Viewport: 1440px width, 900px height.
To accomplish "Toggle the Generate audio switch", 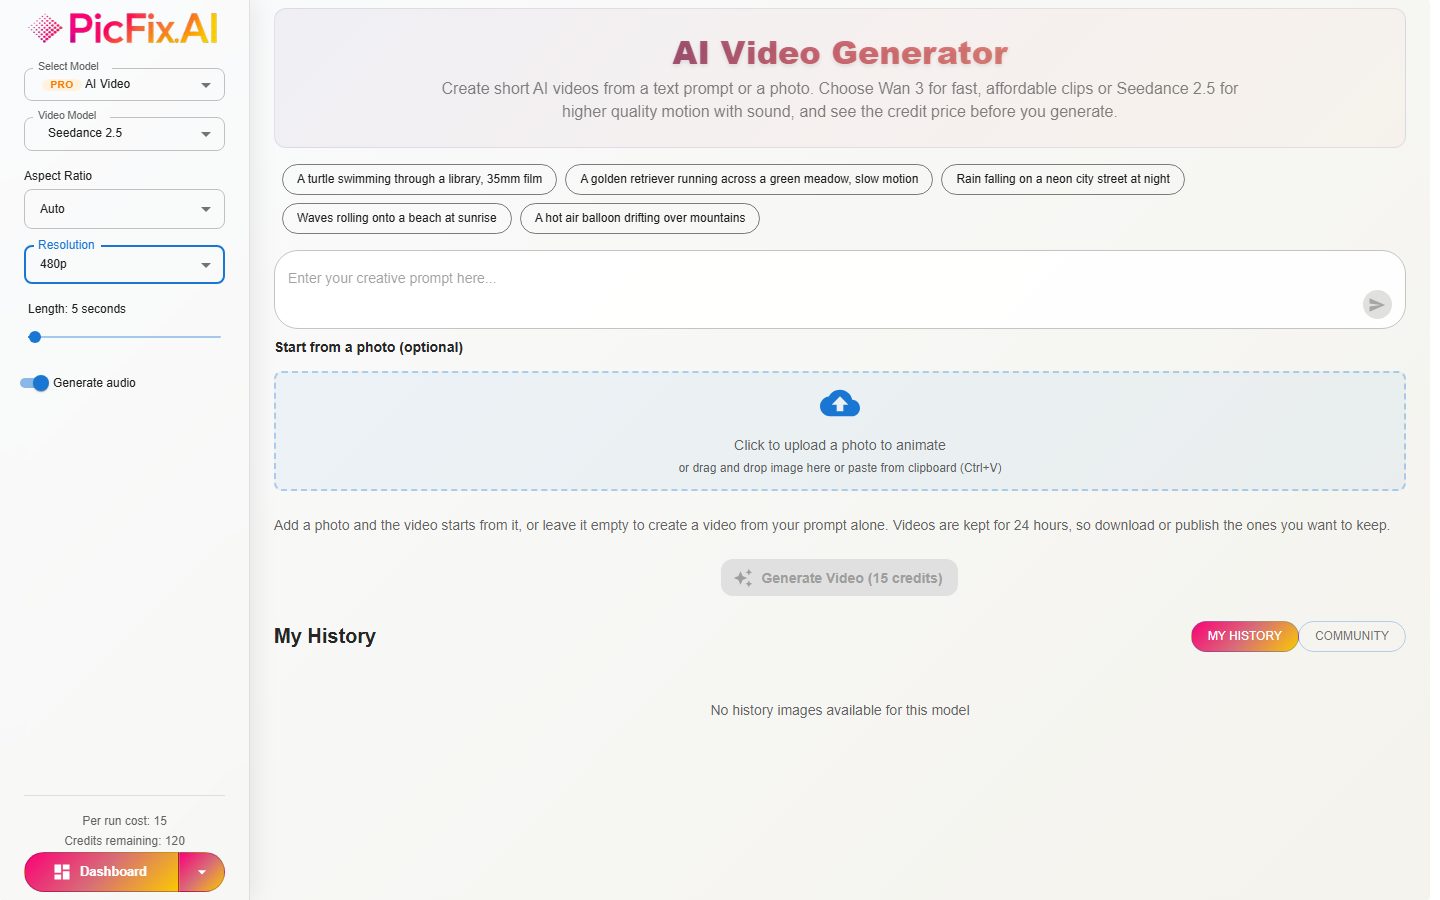I will (x=35, y=383).
